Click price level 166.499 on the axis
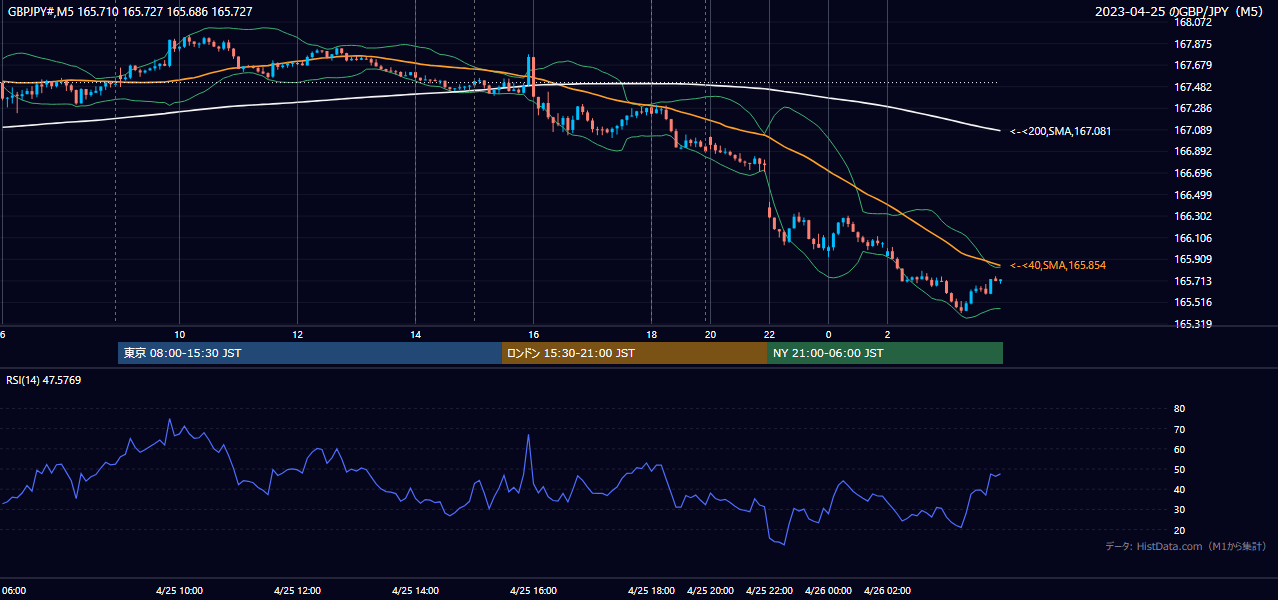The image size is (1278, 600). point(1192,195)
